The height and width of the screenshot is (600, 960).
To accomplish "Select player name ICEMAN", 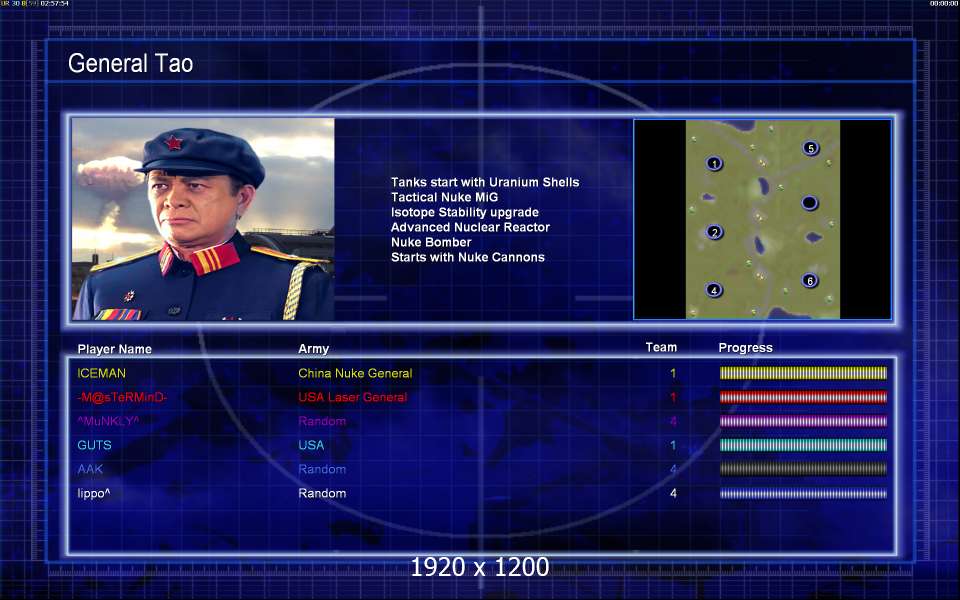I will point(102,373).
